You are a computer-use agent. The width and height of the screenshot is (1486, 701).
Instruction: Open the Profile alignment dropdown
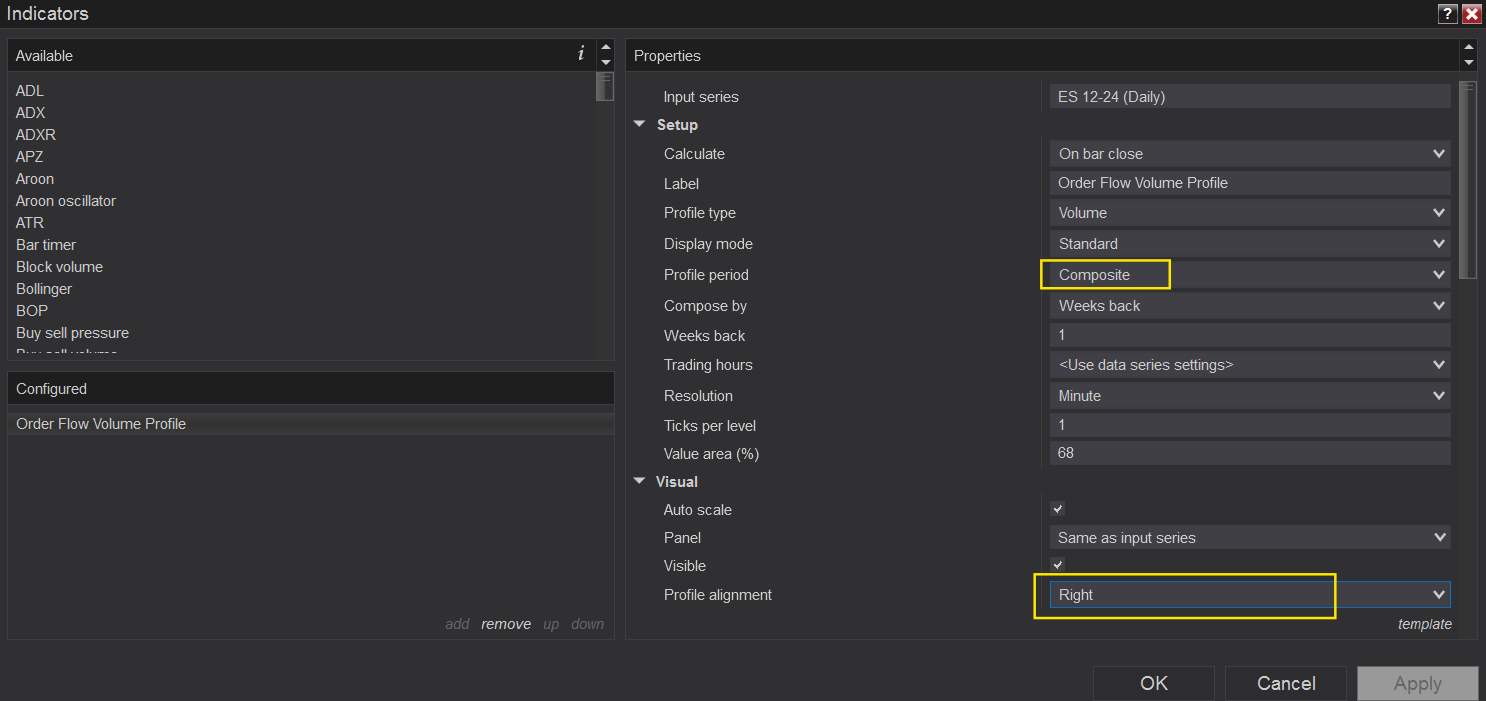pyautogui.click(x=1250, y=595)
